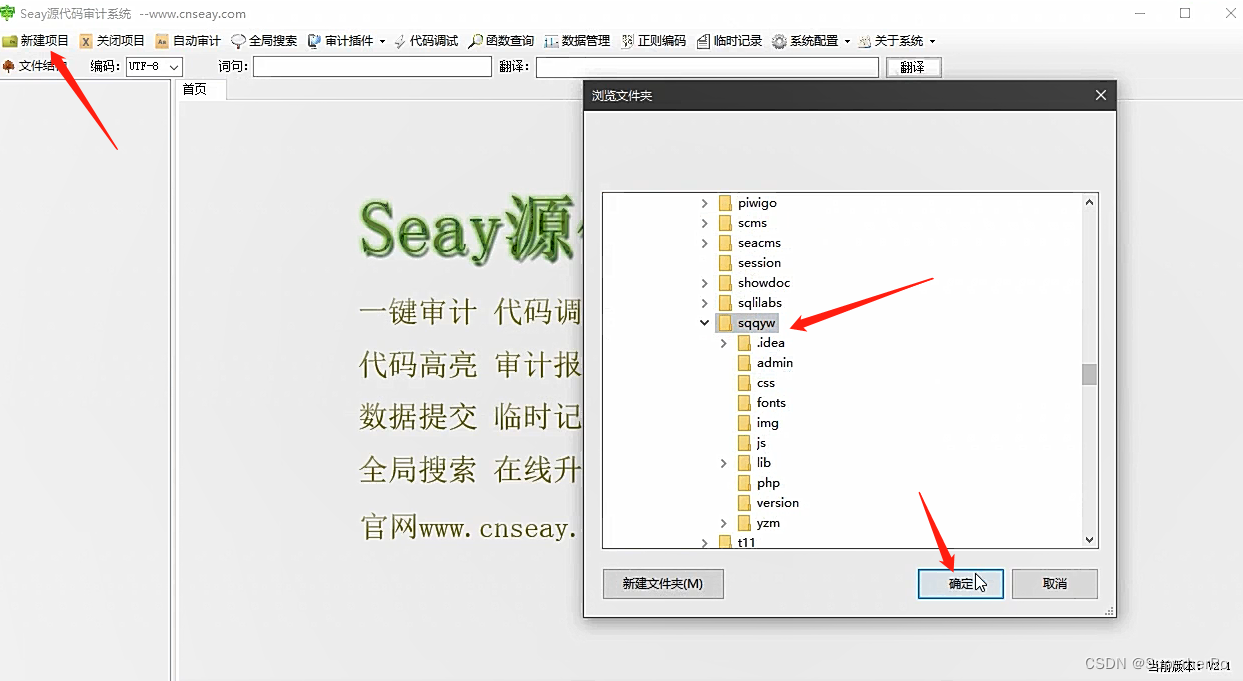Expand the piwigo folder
Image resolution: width=1243 pixels, height=681 pixels.
(x=705, y=203)
